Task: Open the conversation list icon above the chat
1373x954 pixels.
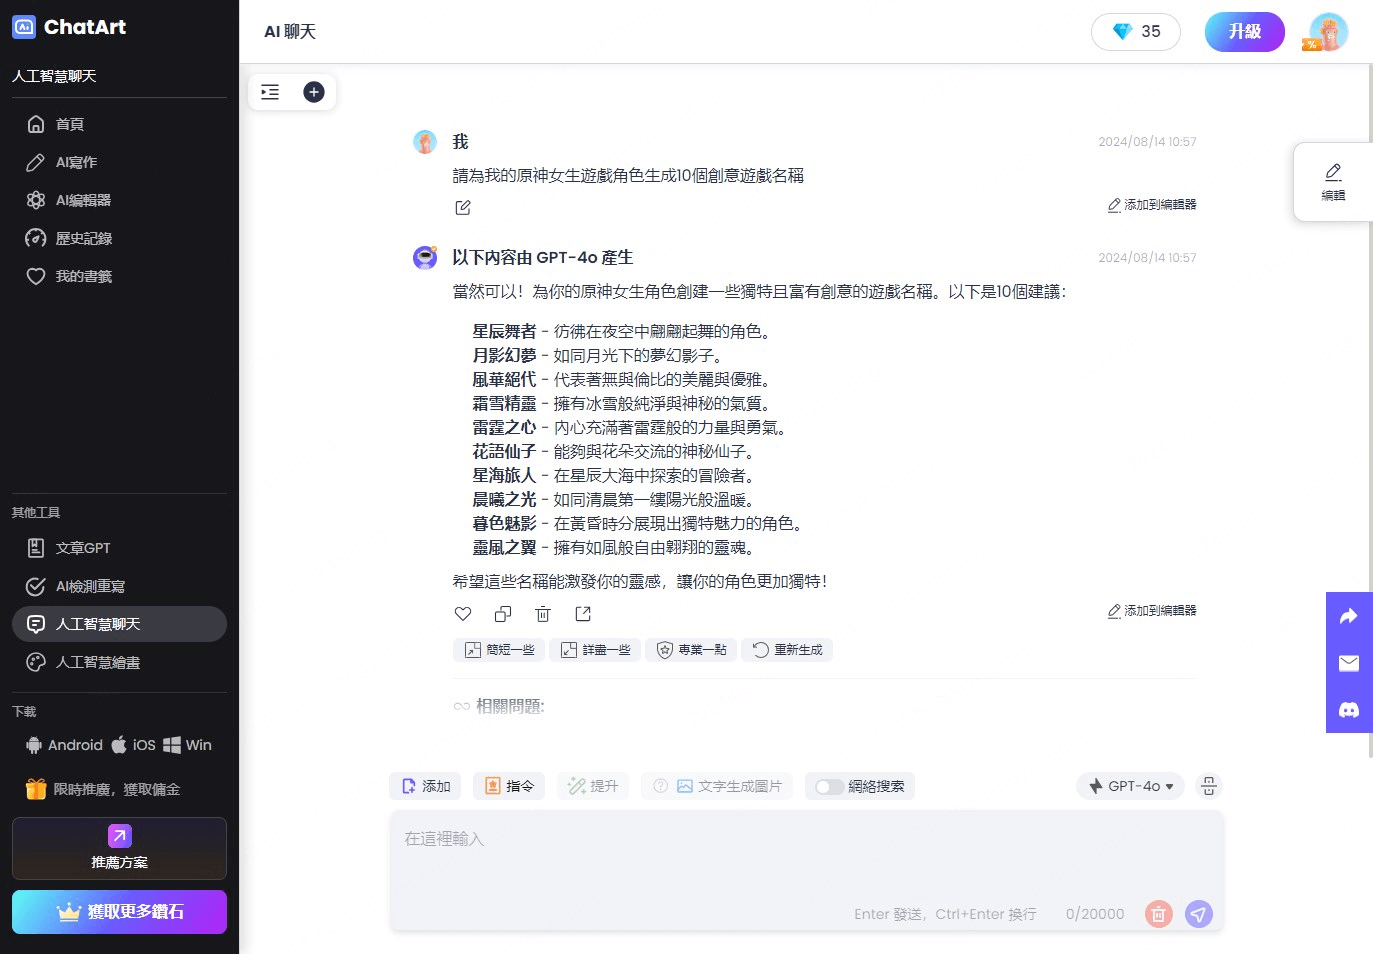Action: tap(269, 91)
